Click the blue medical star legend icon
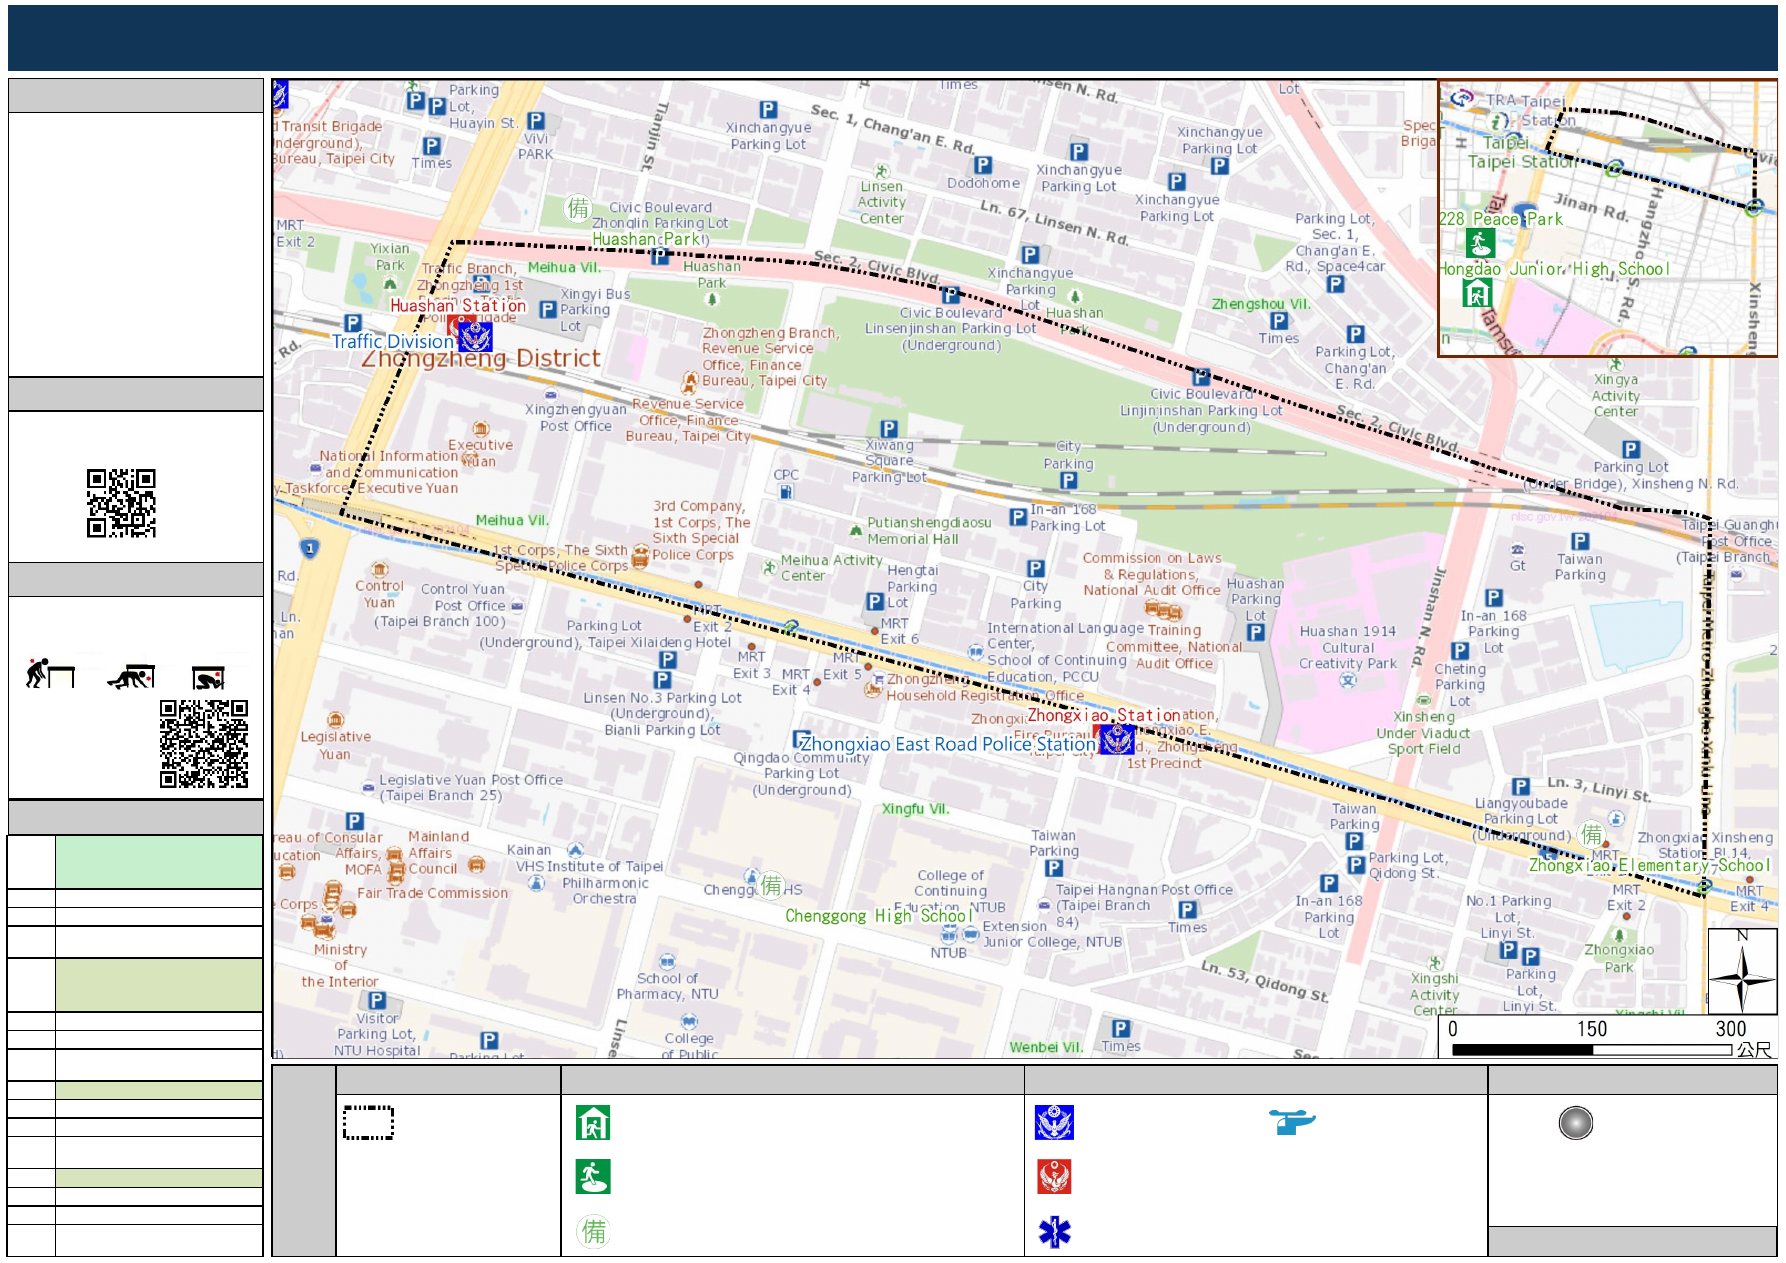Screen dimensions: 1786x1263 click(x=1054, y=1232)
